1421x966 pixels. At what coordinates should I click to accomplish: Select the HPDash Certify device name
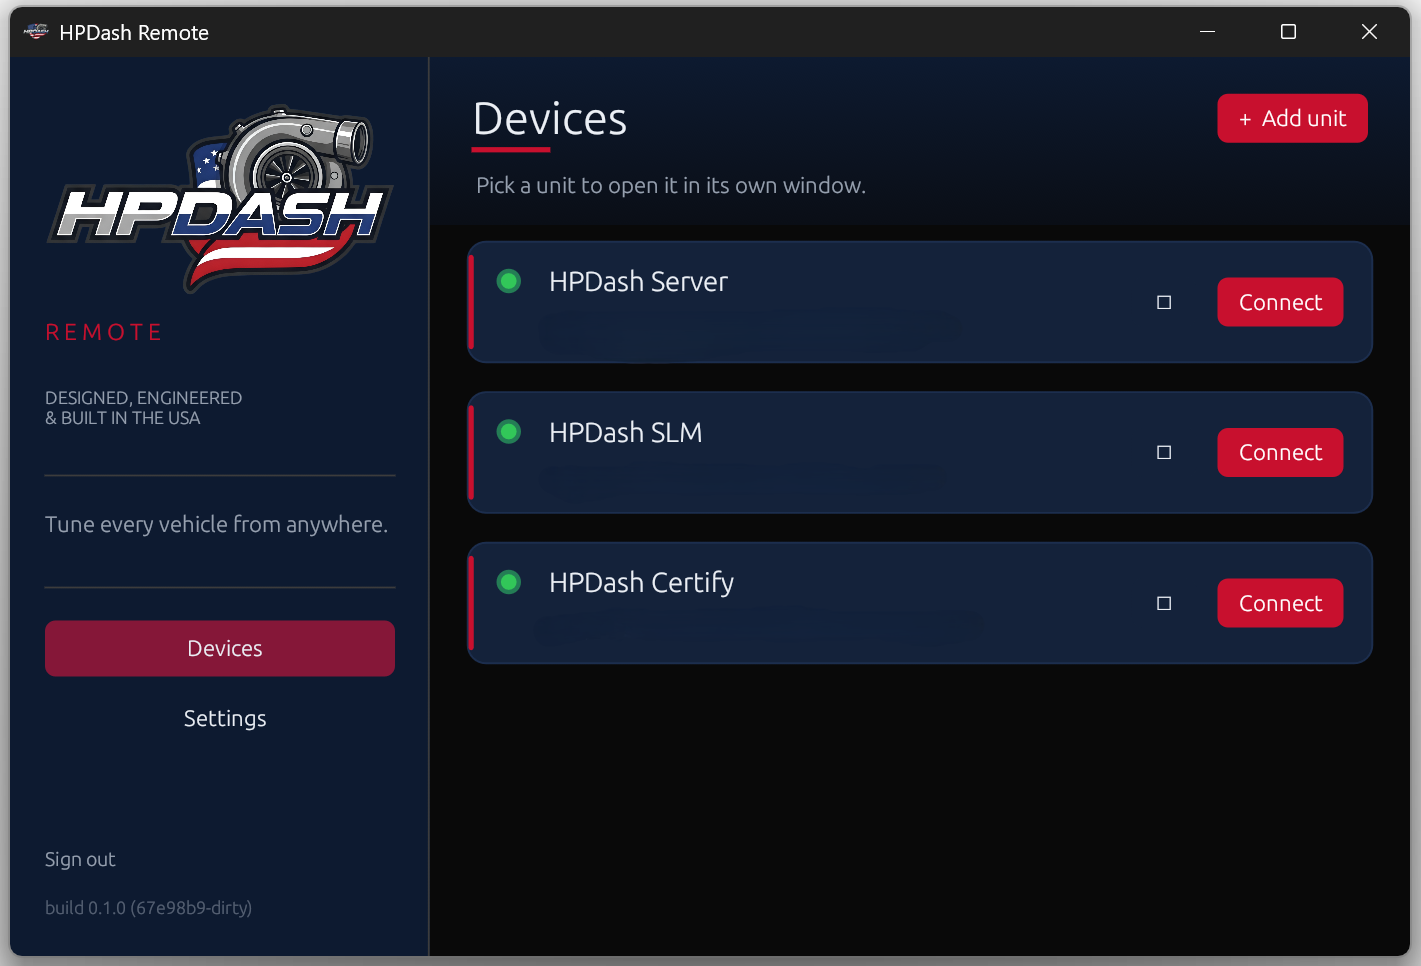click(x=641, y=582)
